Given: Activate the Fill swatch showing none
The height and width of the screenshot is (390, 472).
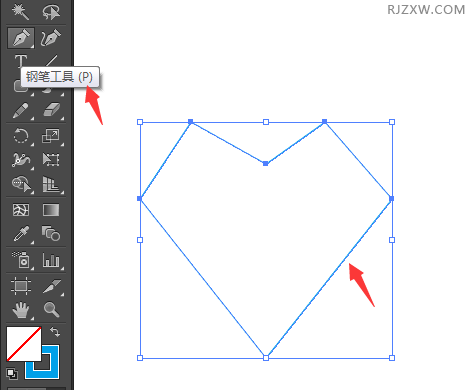Looking at the screenshot, I should (x=24, y=344).
